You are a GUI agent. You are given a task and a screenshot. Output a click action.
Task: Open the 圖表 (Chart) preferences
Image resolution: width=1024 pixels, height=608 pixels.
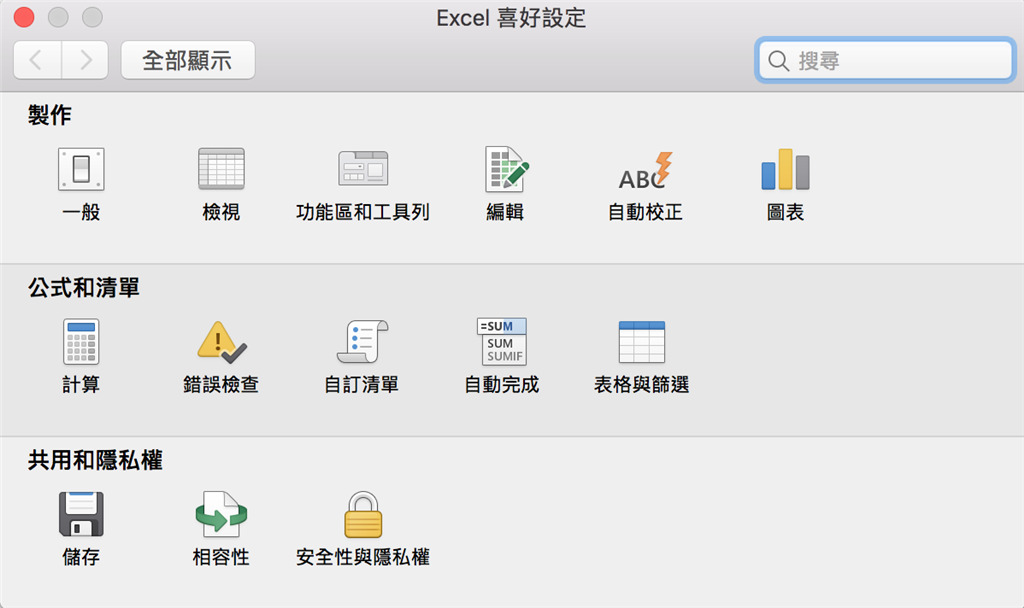click(x=786, y=185)
